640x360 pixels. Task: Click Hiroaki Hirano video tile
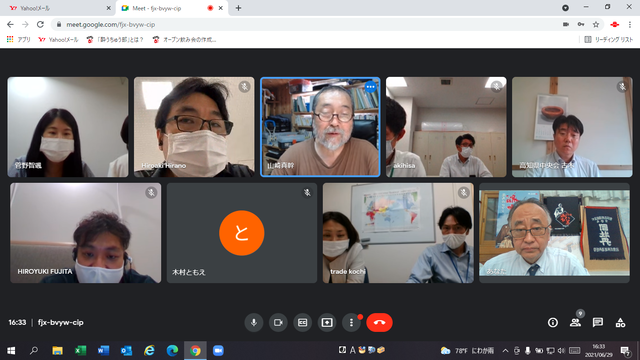click(194, 127)
